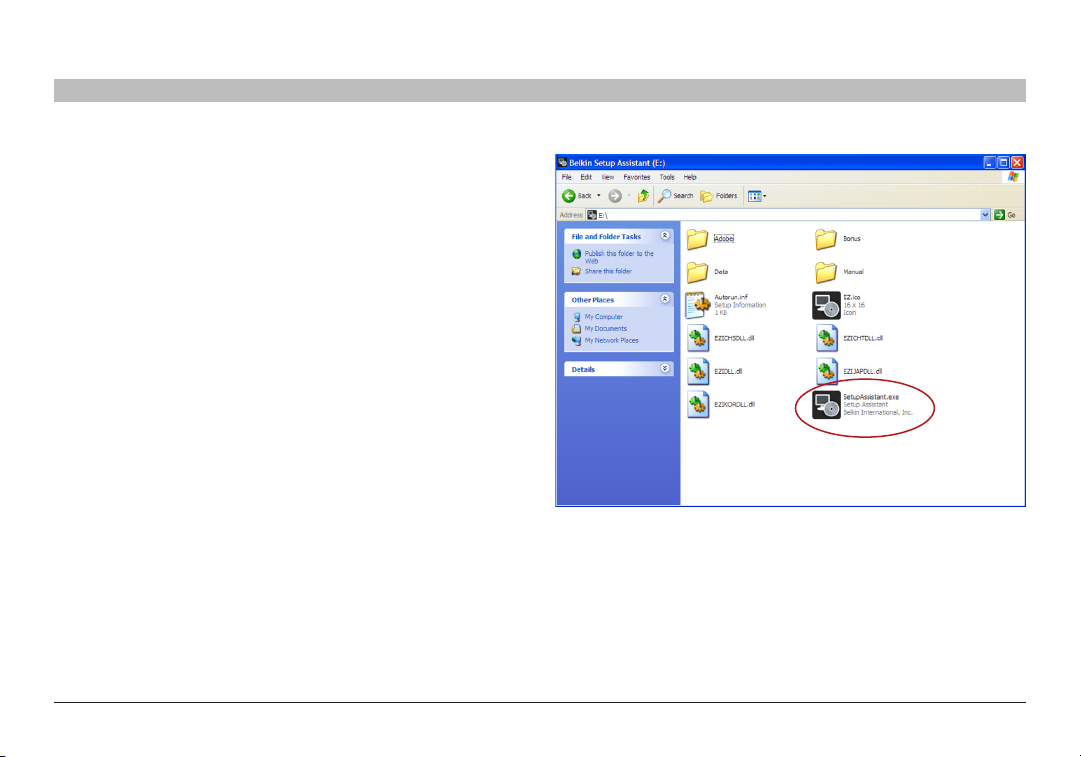Expand the Address bar dropdown

point(985,215)
